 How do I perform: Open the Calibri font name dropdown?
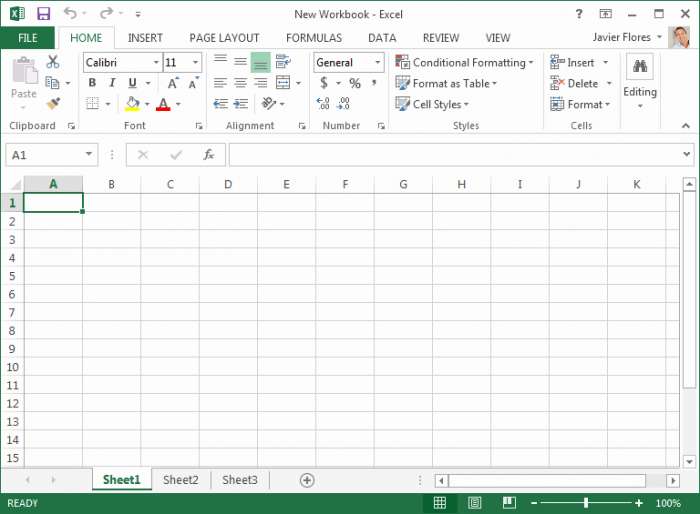(x=155, y=62)
